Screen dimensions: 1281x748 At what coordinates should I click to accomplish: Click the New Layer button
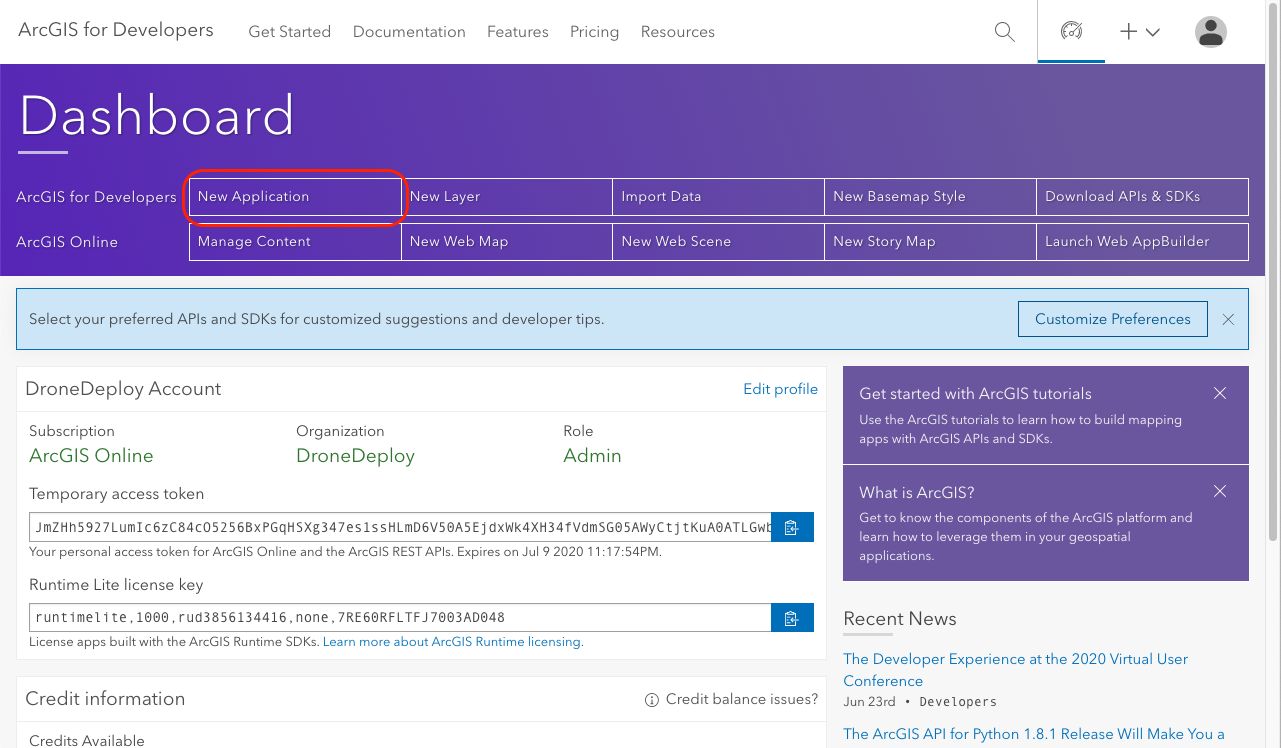[507, 197]
